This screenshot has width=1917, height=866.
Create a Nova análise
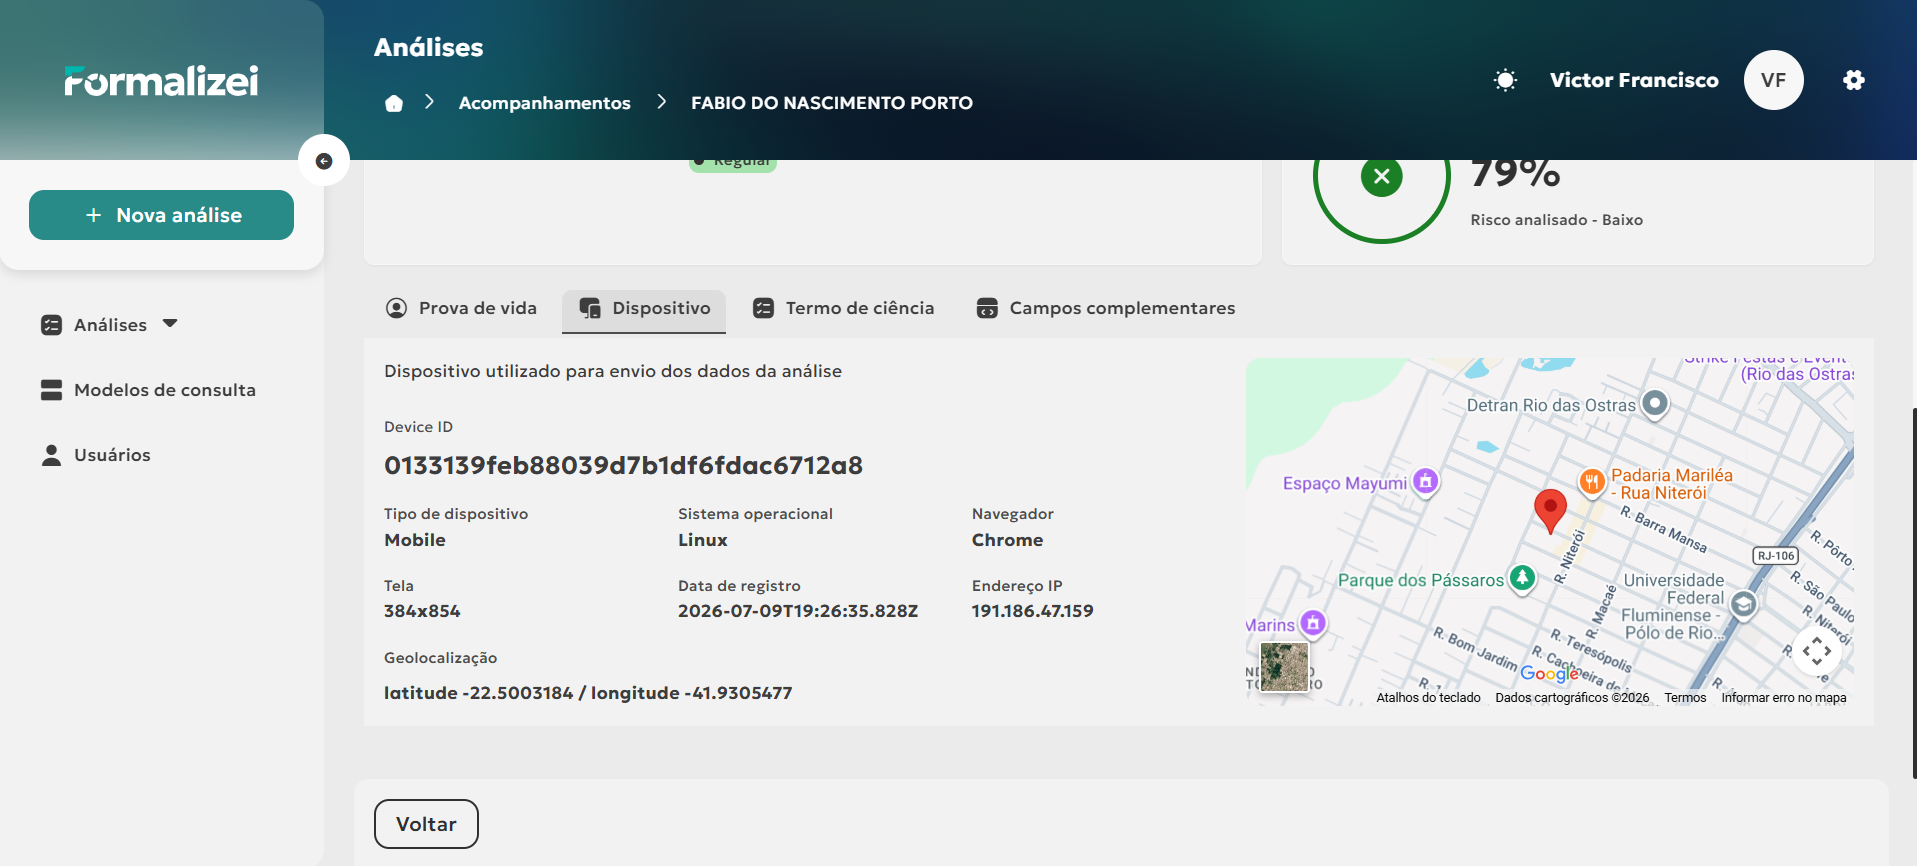tap(161, 215)
